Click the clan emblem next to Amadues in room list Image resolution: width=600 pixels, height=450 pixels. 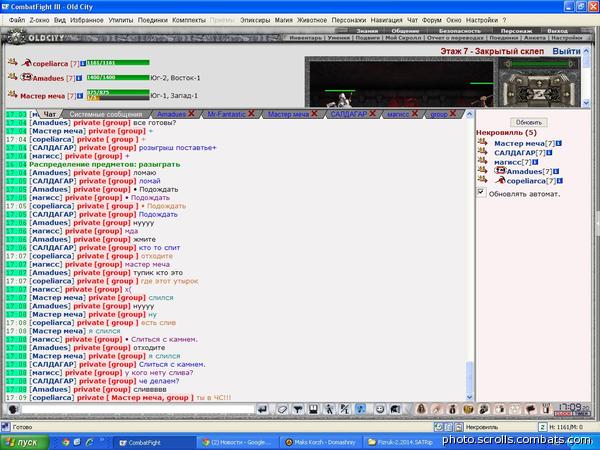[x=500, y=171]
